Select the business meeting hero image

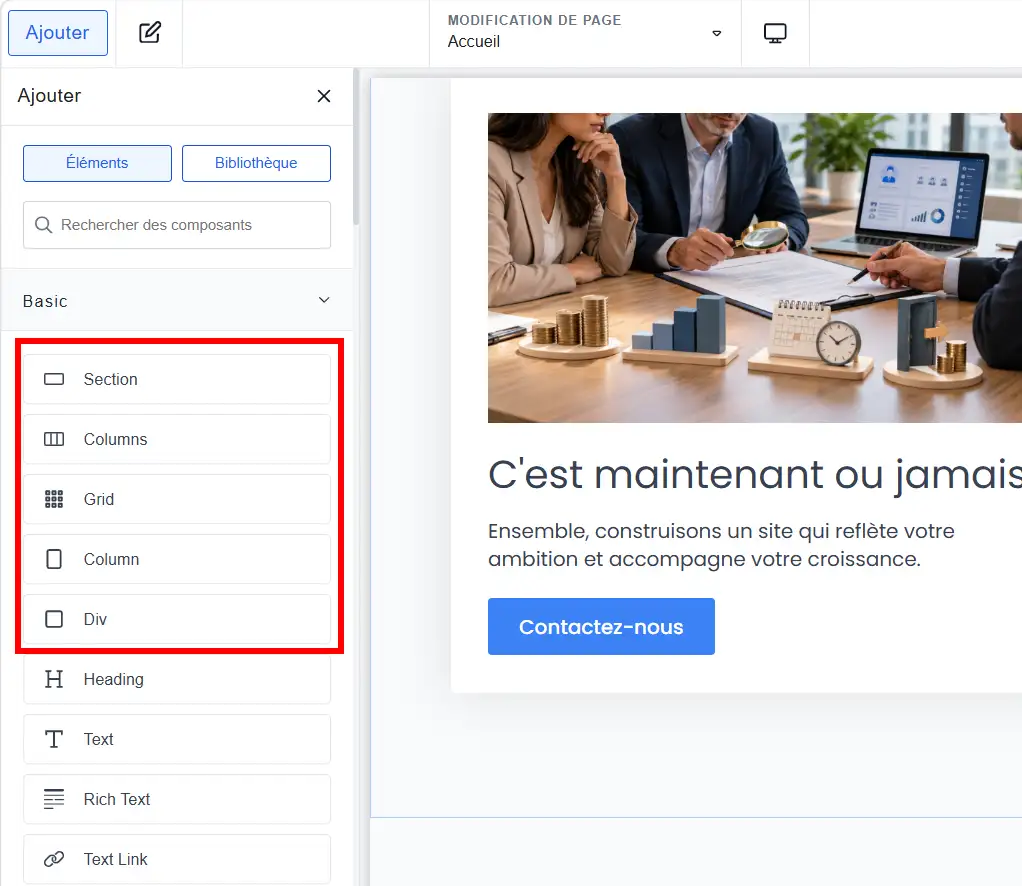point(755,268)
